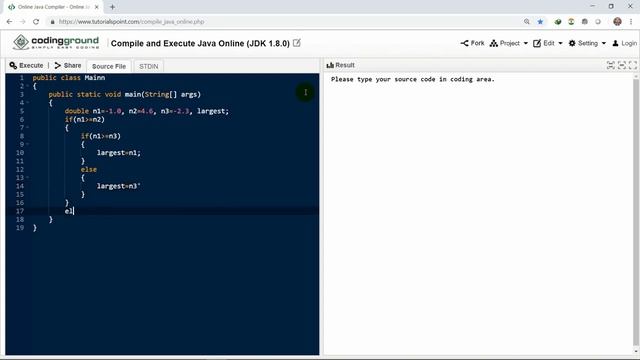Click the Result bar chart icon
Screen dimensions: 640x360
pos(330,65)
